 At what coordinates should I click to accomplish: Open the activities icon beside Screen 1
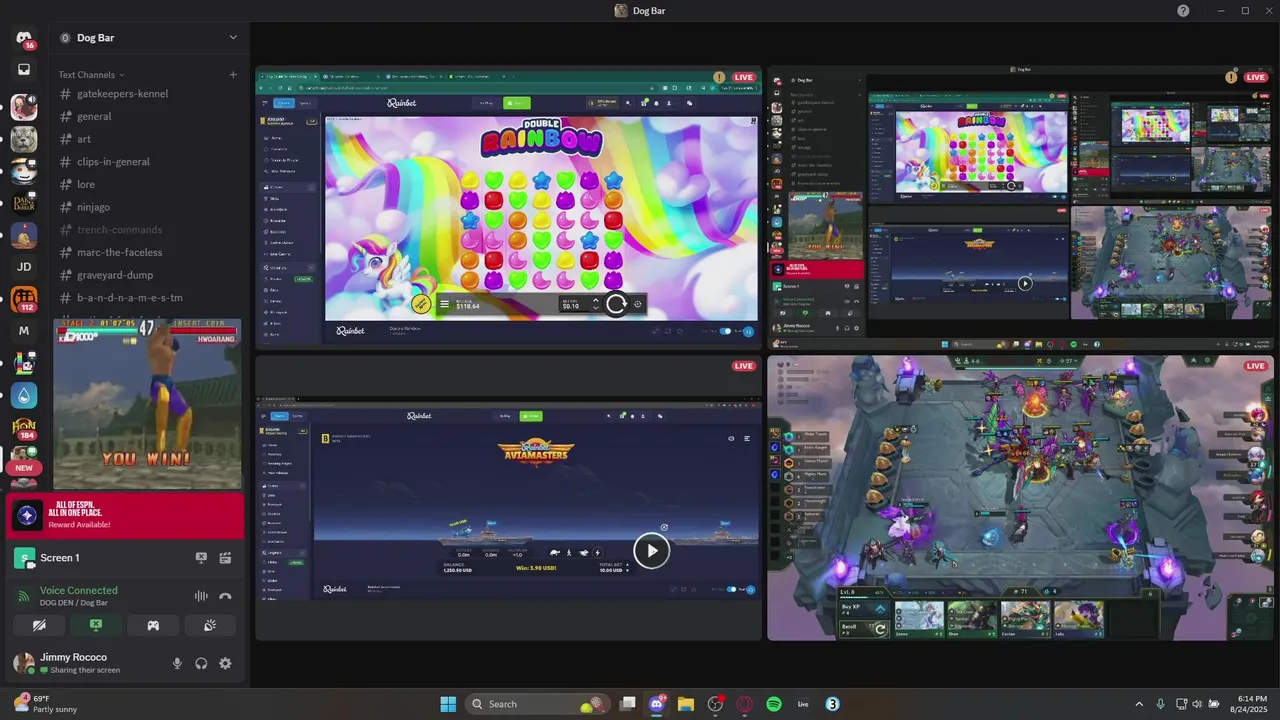coord(225,558)
